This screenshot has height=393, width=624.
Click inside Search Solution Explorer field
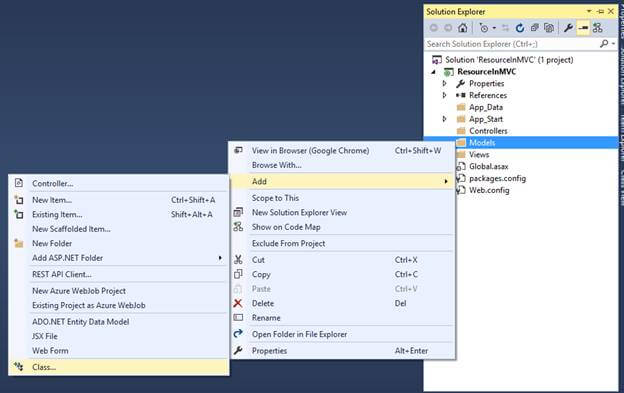512,44
